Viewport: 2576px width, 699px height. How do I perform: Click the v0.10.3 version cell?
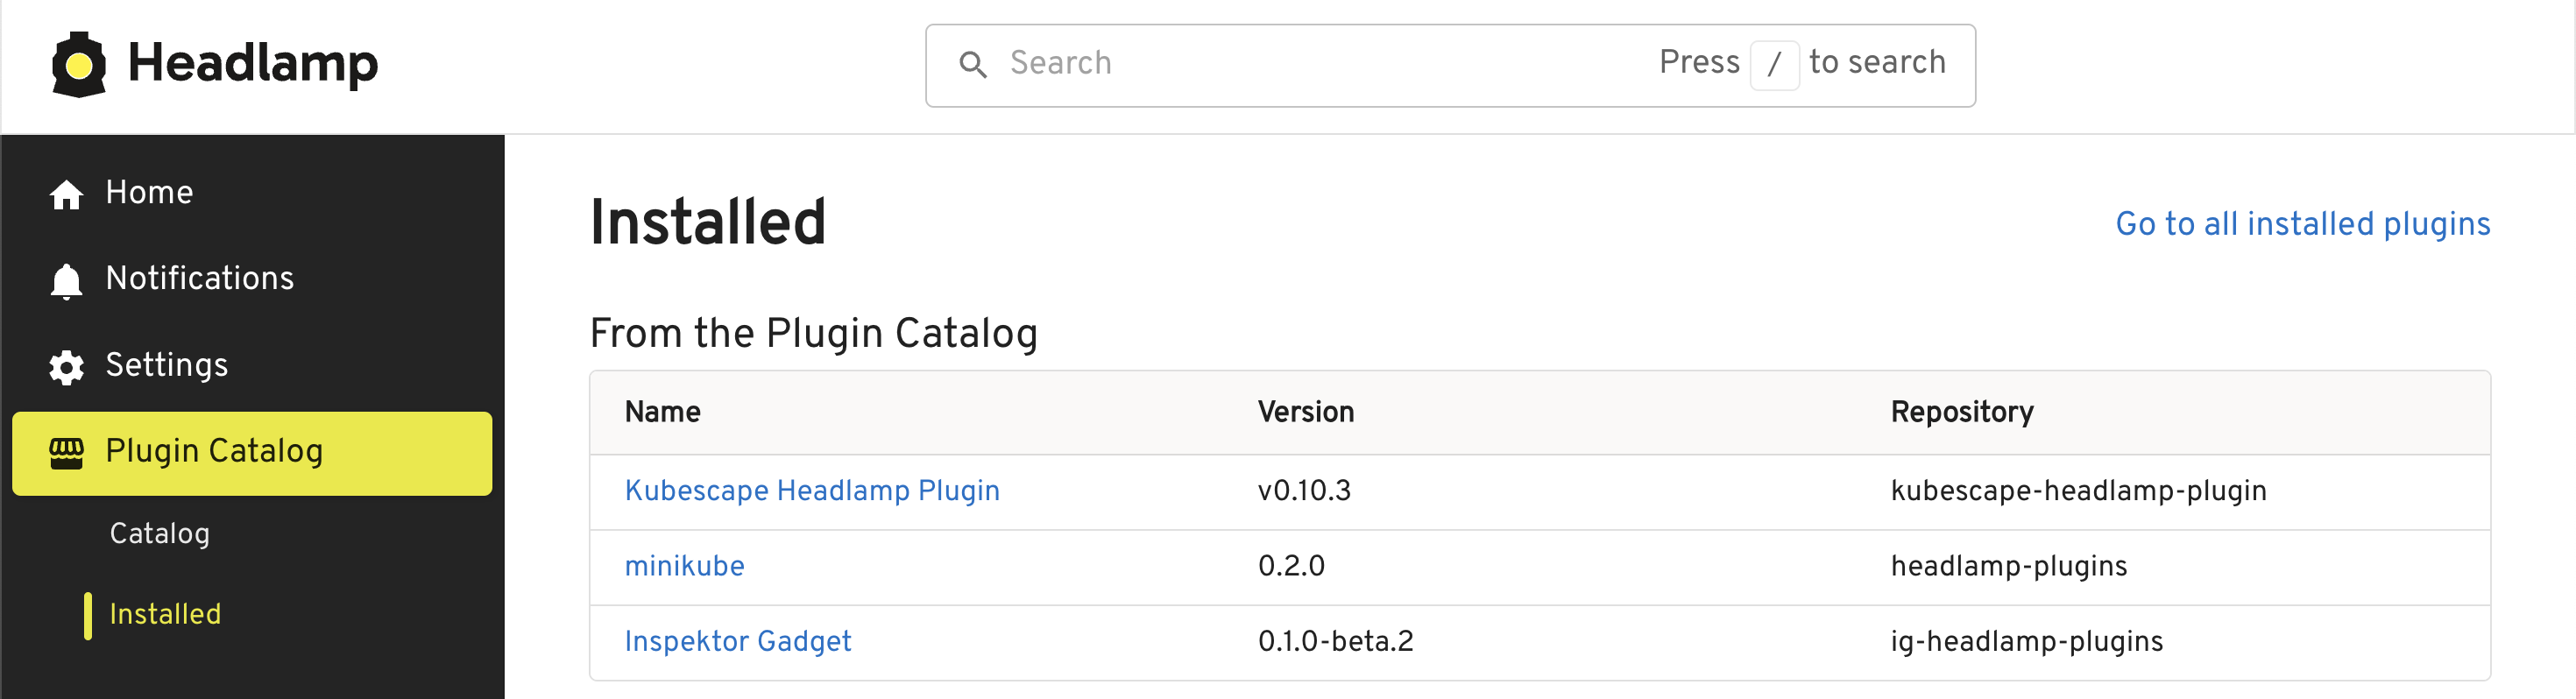[x=1304, y=491]
